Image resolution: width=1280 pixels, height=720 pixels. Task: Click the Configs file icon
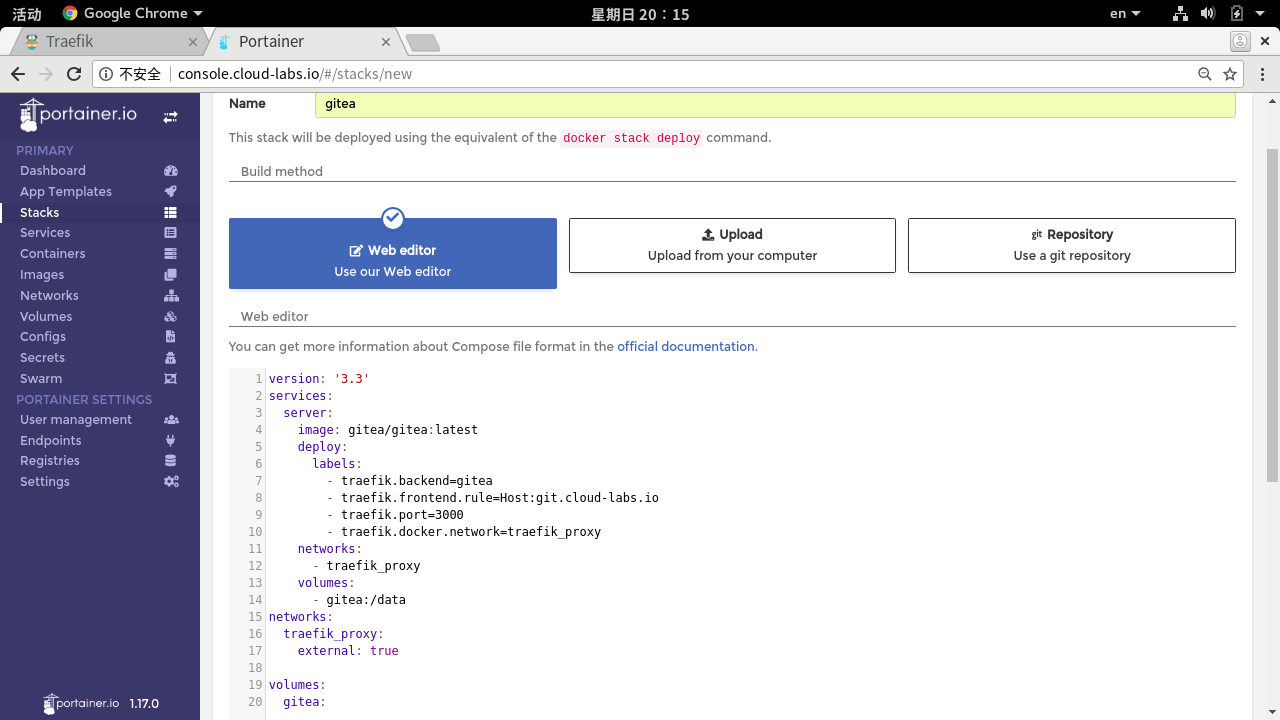coord(171,337)
